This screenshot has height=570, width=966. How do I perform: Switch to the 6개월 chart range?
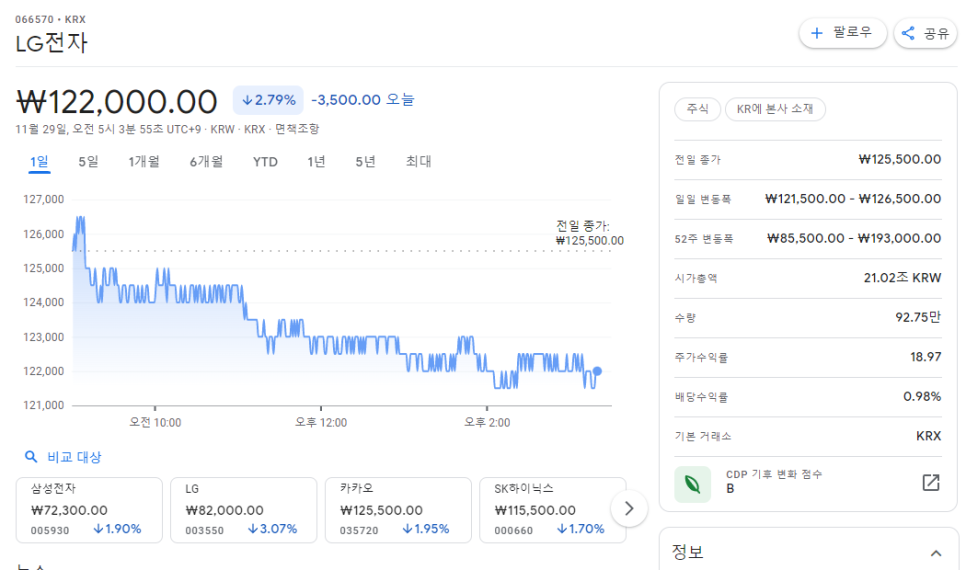[x=206, y=161]
